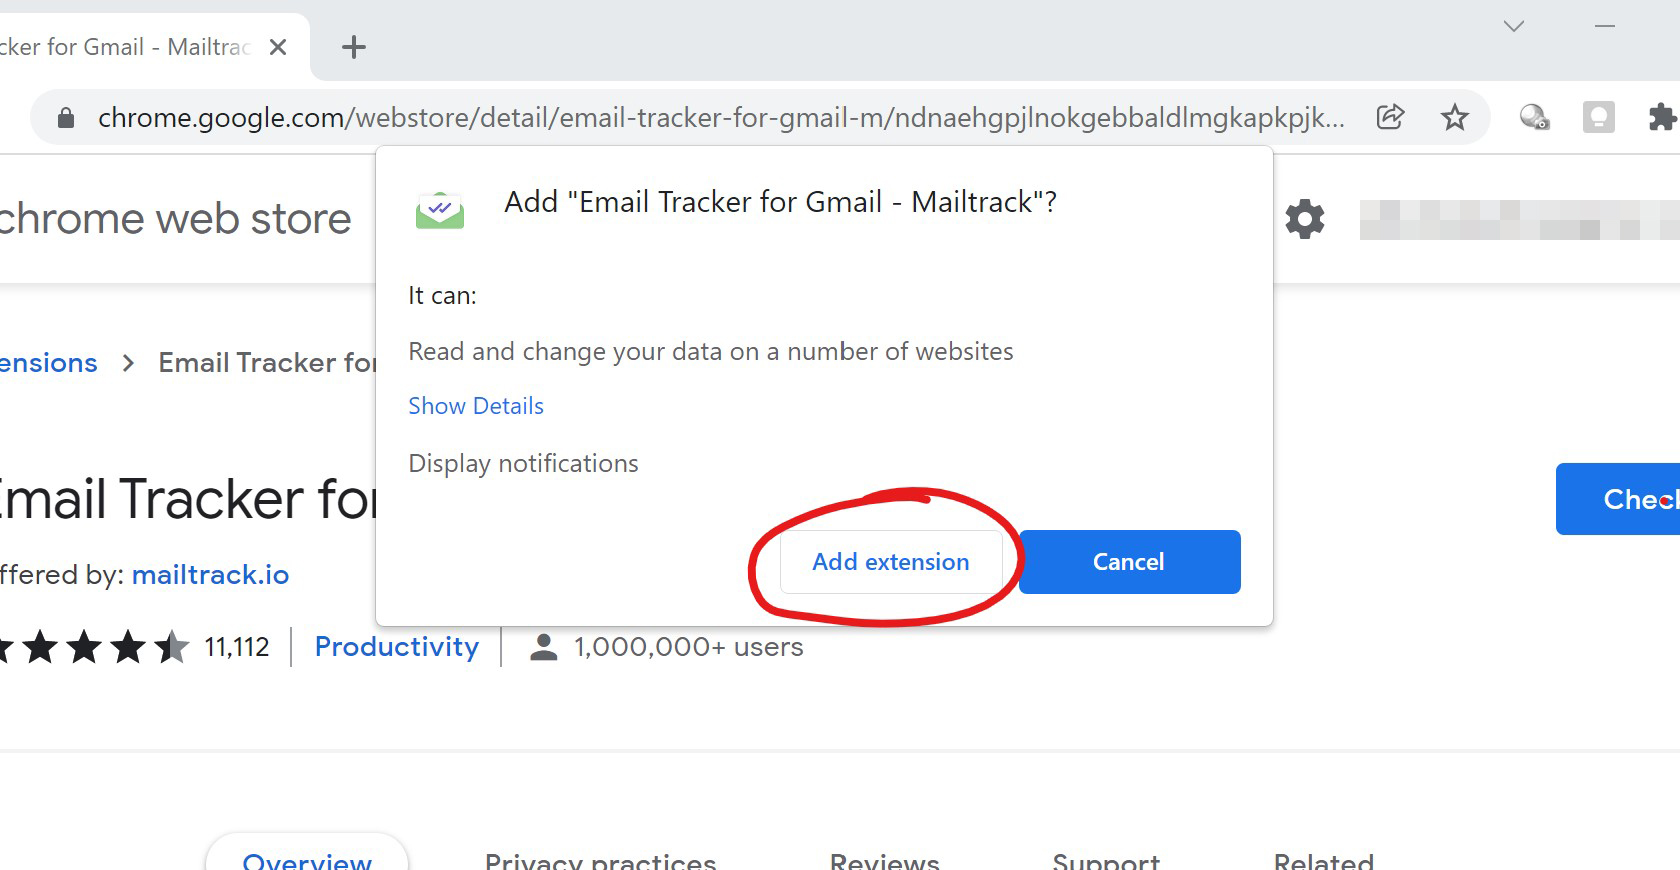Open the mailtrack.io publisher link

click(x=210, y=575)
